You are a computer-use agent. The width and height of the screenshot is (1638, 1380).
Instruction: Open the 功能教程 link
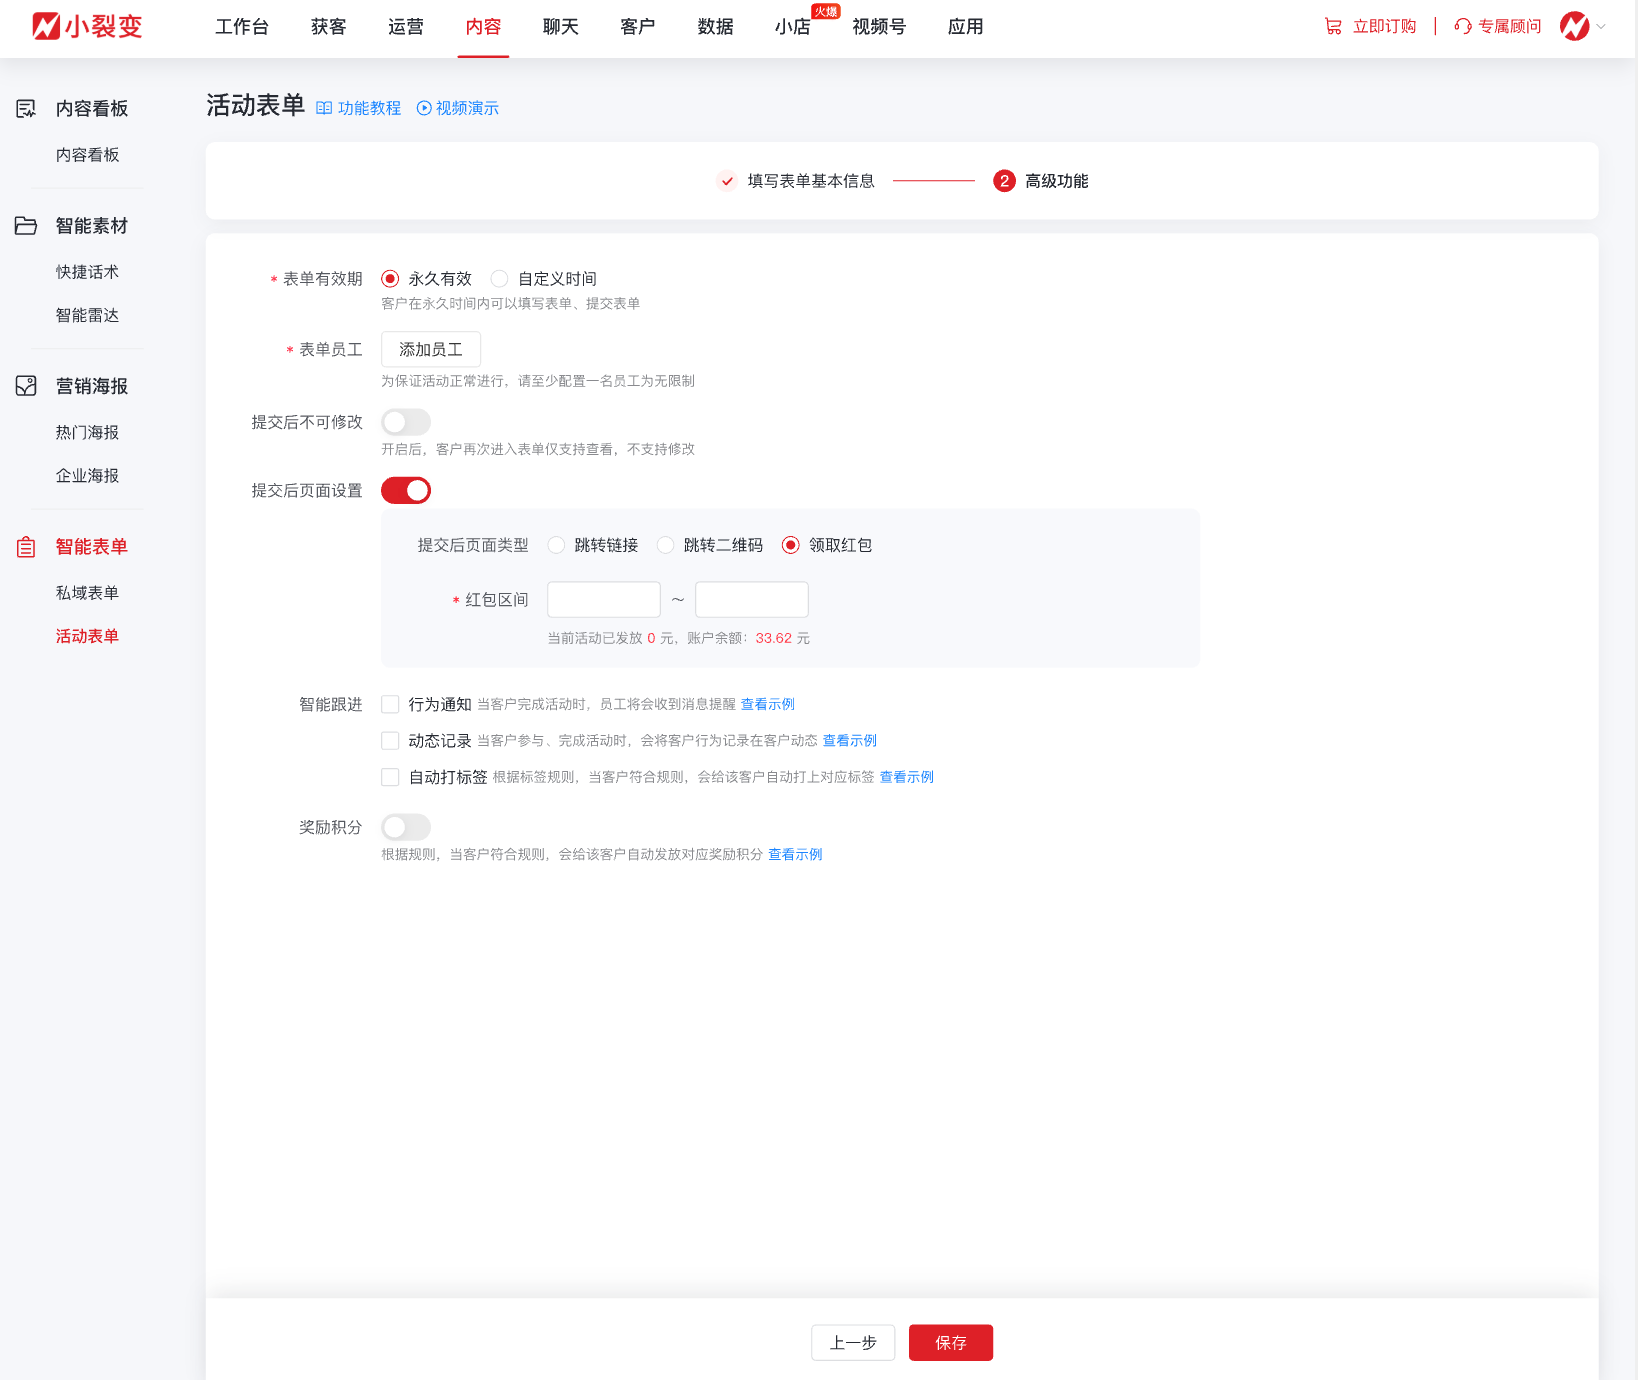[369, 108]
